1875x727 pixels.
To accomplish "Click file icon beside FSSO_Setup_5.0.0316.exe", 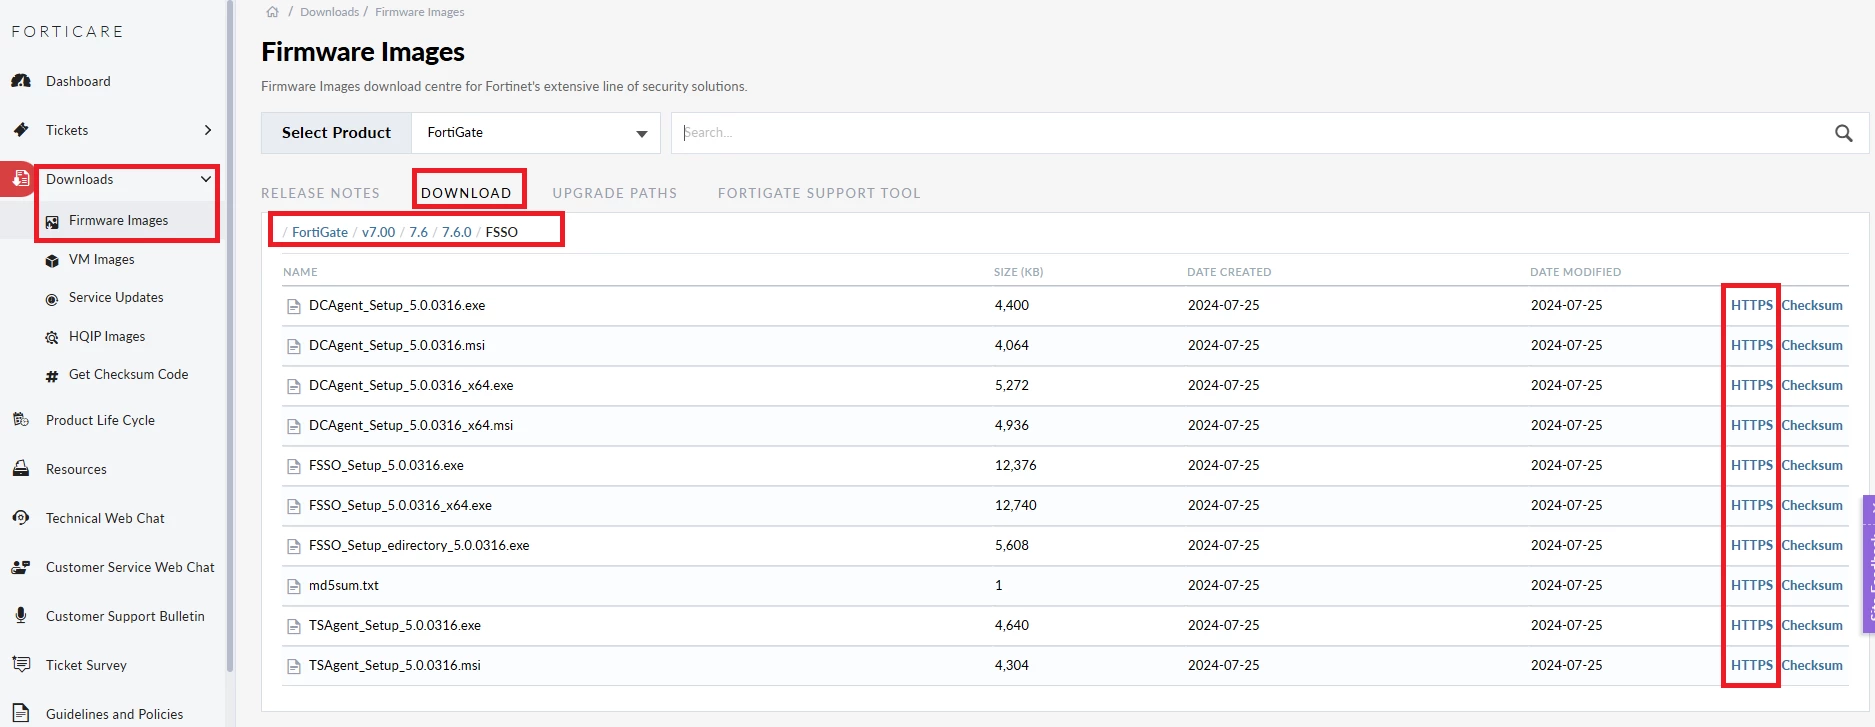I will pyautogui.click(x=294, y=466).
